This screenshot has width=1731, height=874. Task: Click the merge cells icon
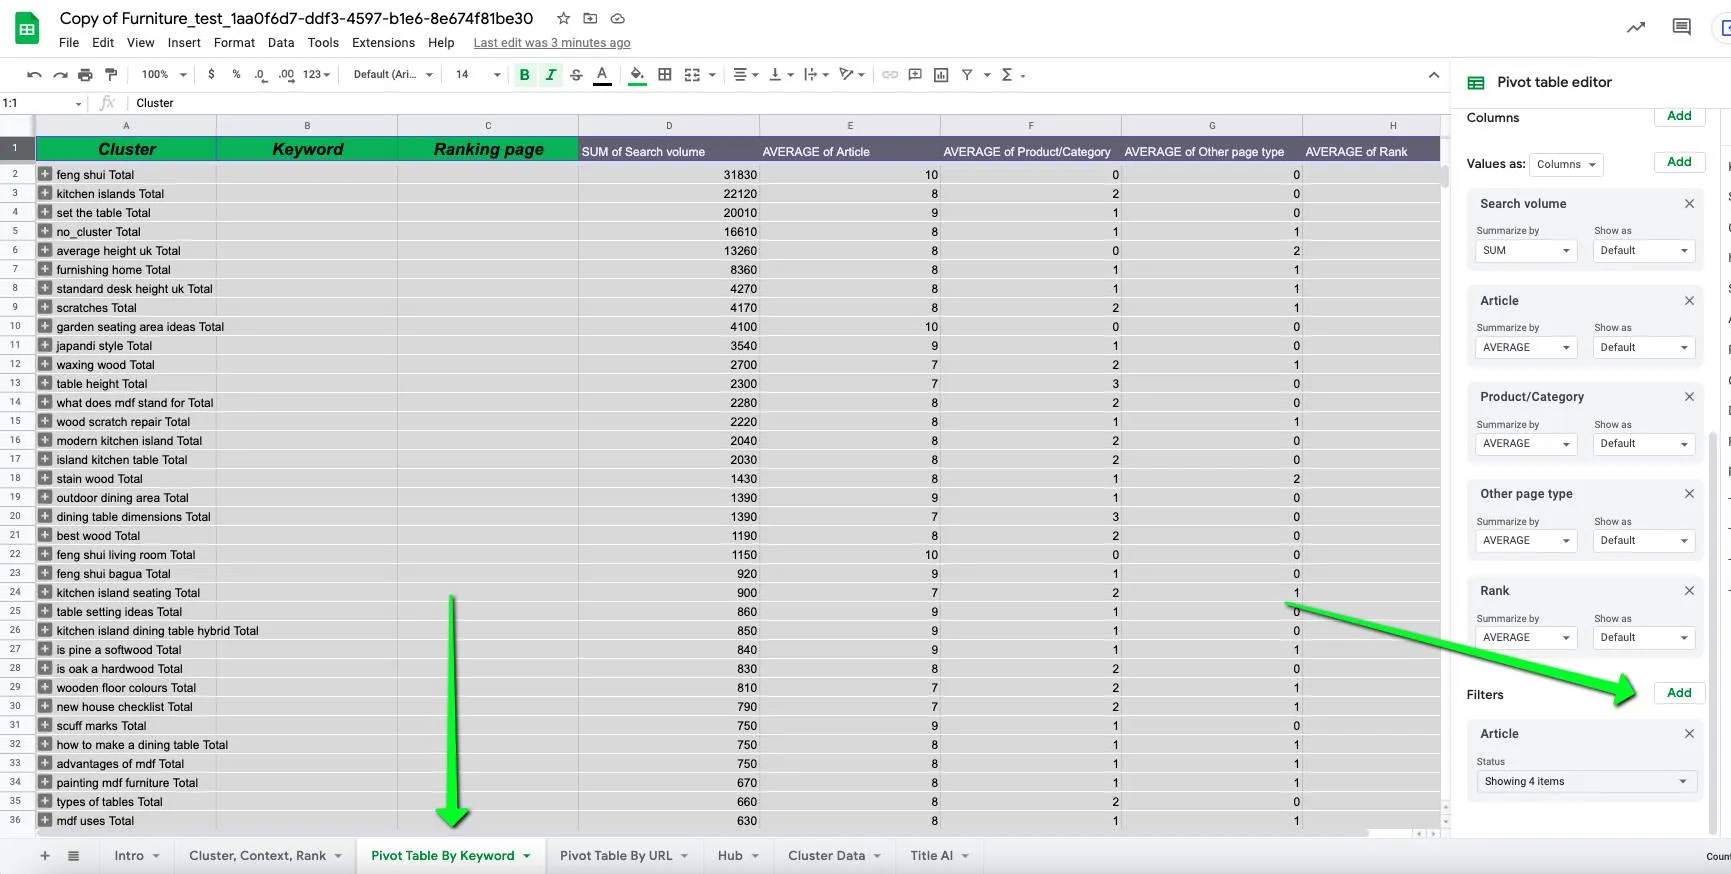click(x=692, y=75)
